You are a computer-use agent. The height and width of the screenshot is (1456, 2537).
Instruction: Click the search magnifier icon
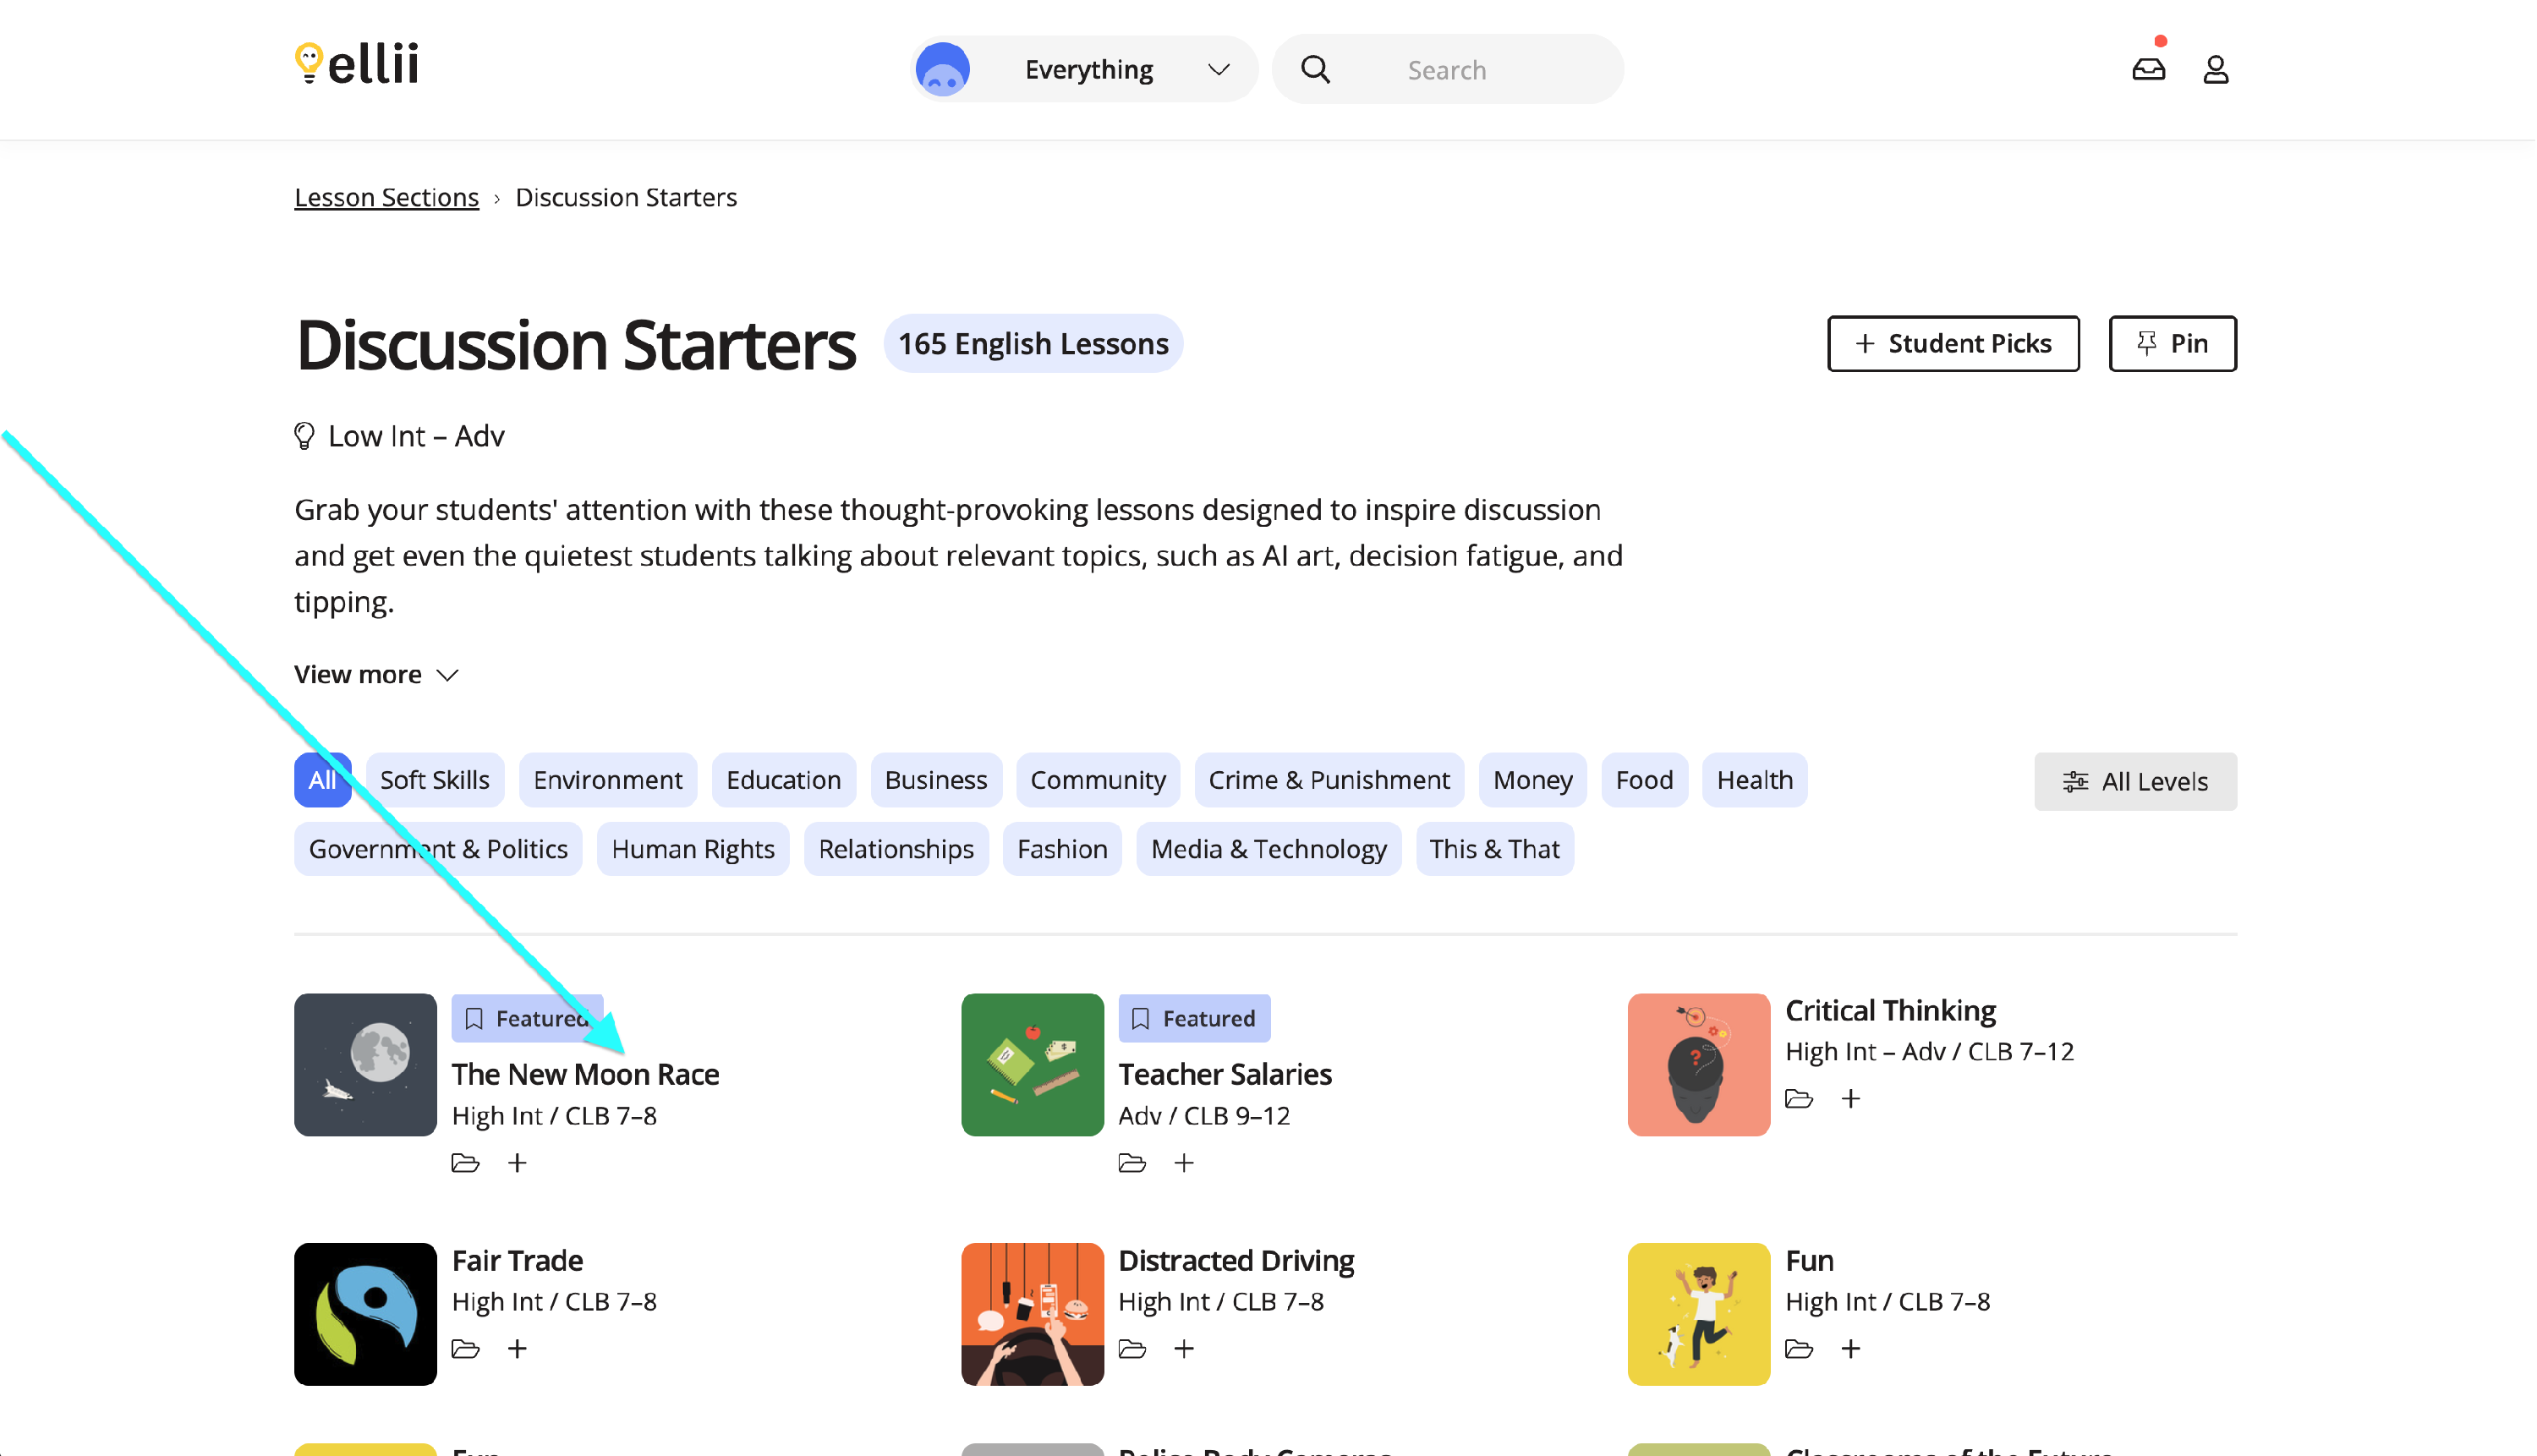coord(1315,69)
